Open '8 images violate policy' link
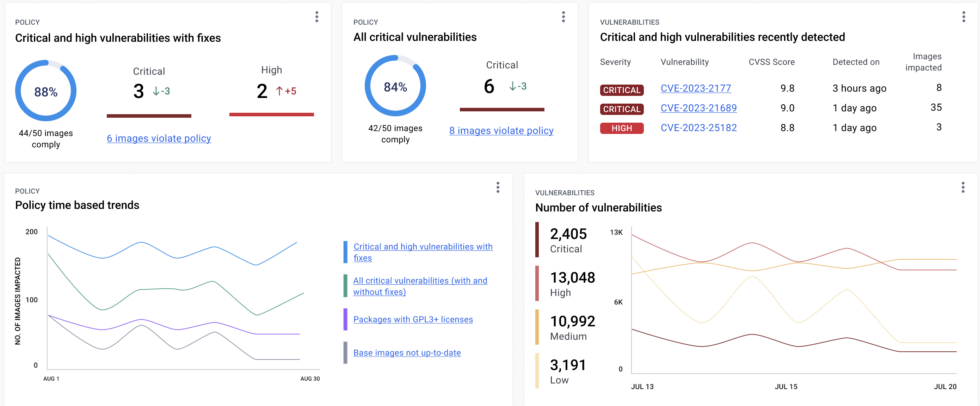Image resolution: width=980 pixels, height=406 pixels. 501,130
